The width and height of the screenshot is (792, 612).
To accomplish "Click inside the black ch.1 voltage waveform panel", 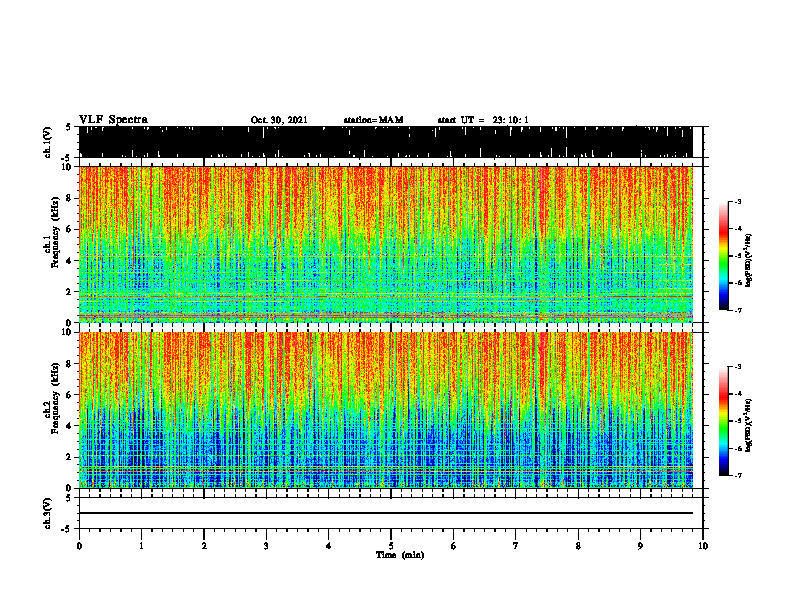I will tap(385, 142).
